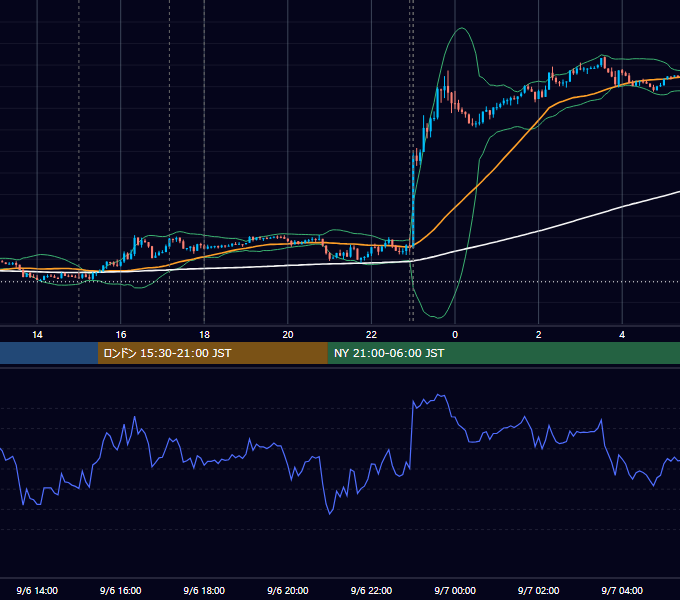Select the NY 21:00-06:00 JST session bar
This screenshot has width=680, height=600.
[503, 353]
